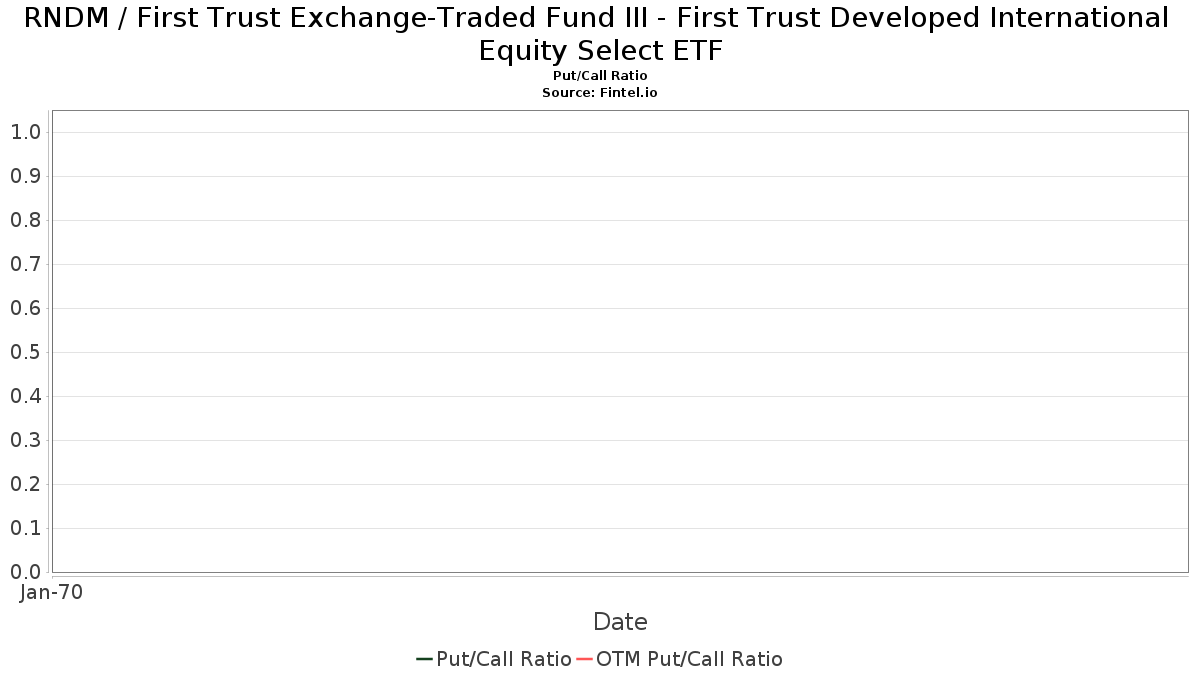This screenshot has height=675, width=1200.
Task: Click the 0.4 y-axis label
Action: [x=25, y=396]
